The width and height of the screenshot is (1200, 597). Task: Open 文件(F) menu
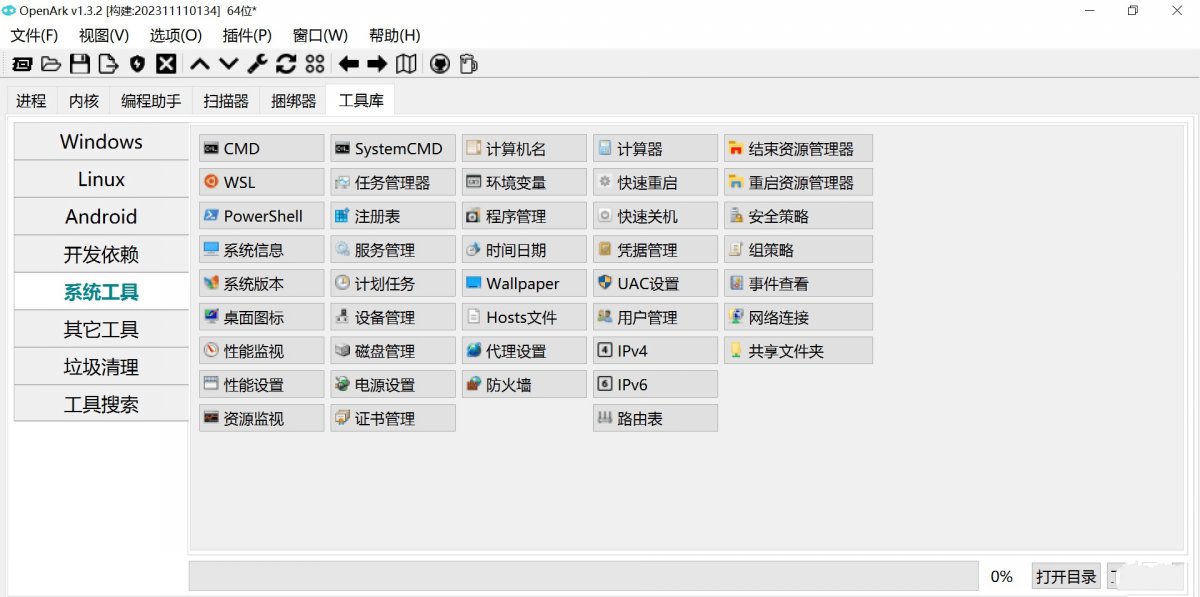tap(34, 35)
